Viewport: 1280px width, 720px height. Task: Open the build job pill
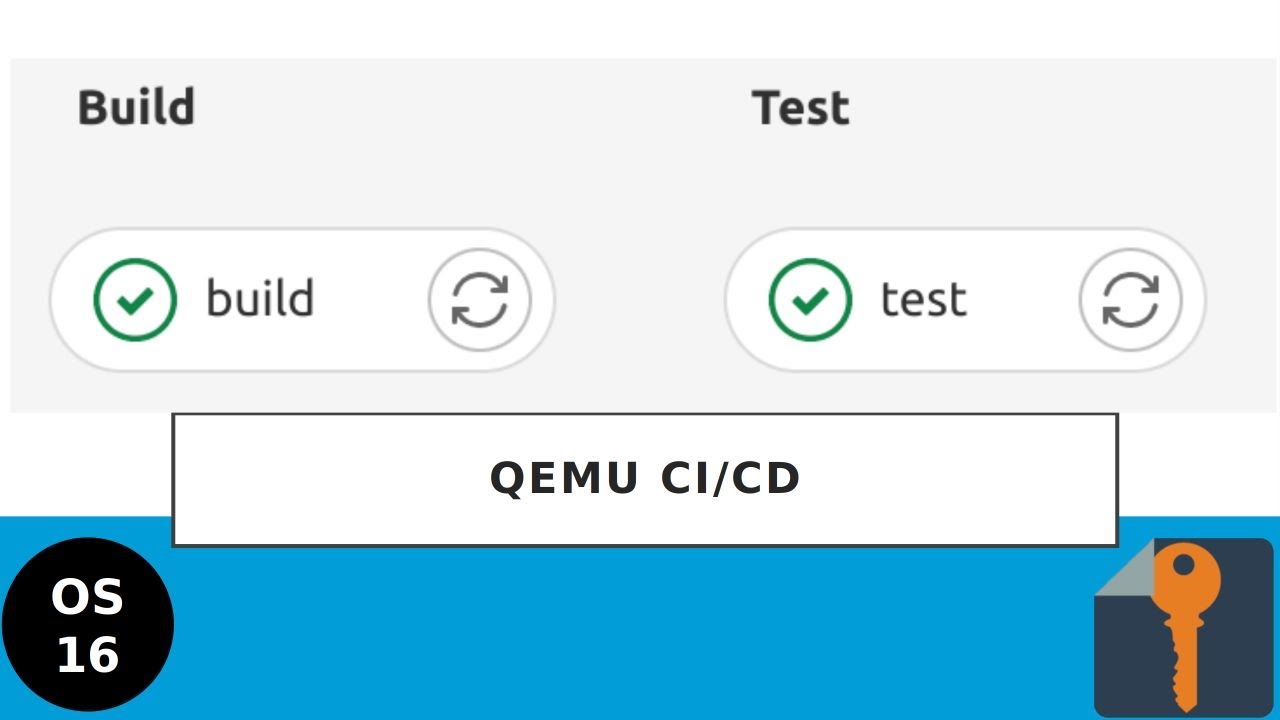point(302,300)
